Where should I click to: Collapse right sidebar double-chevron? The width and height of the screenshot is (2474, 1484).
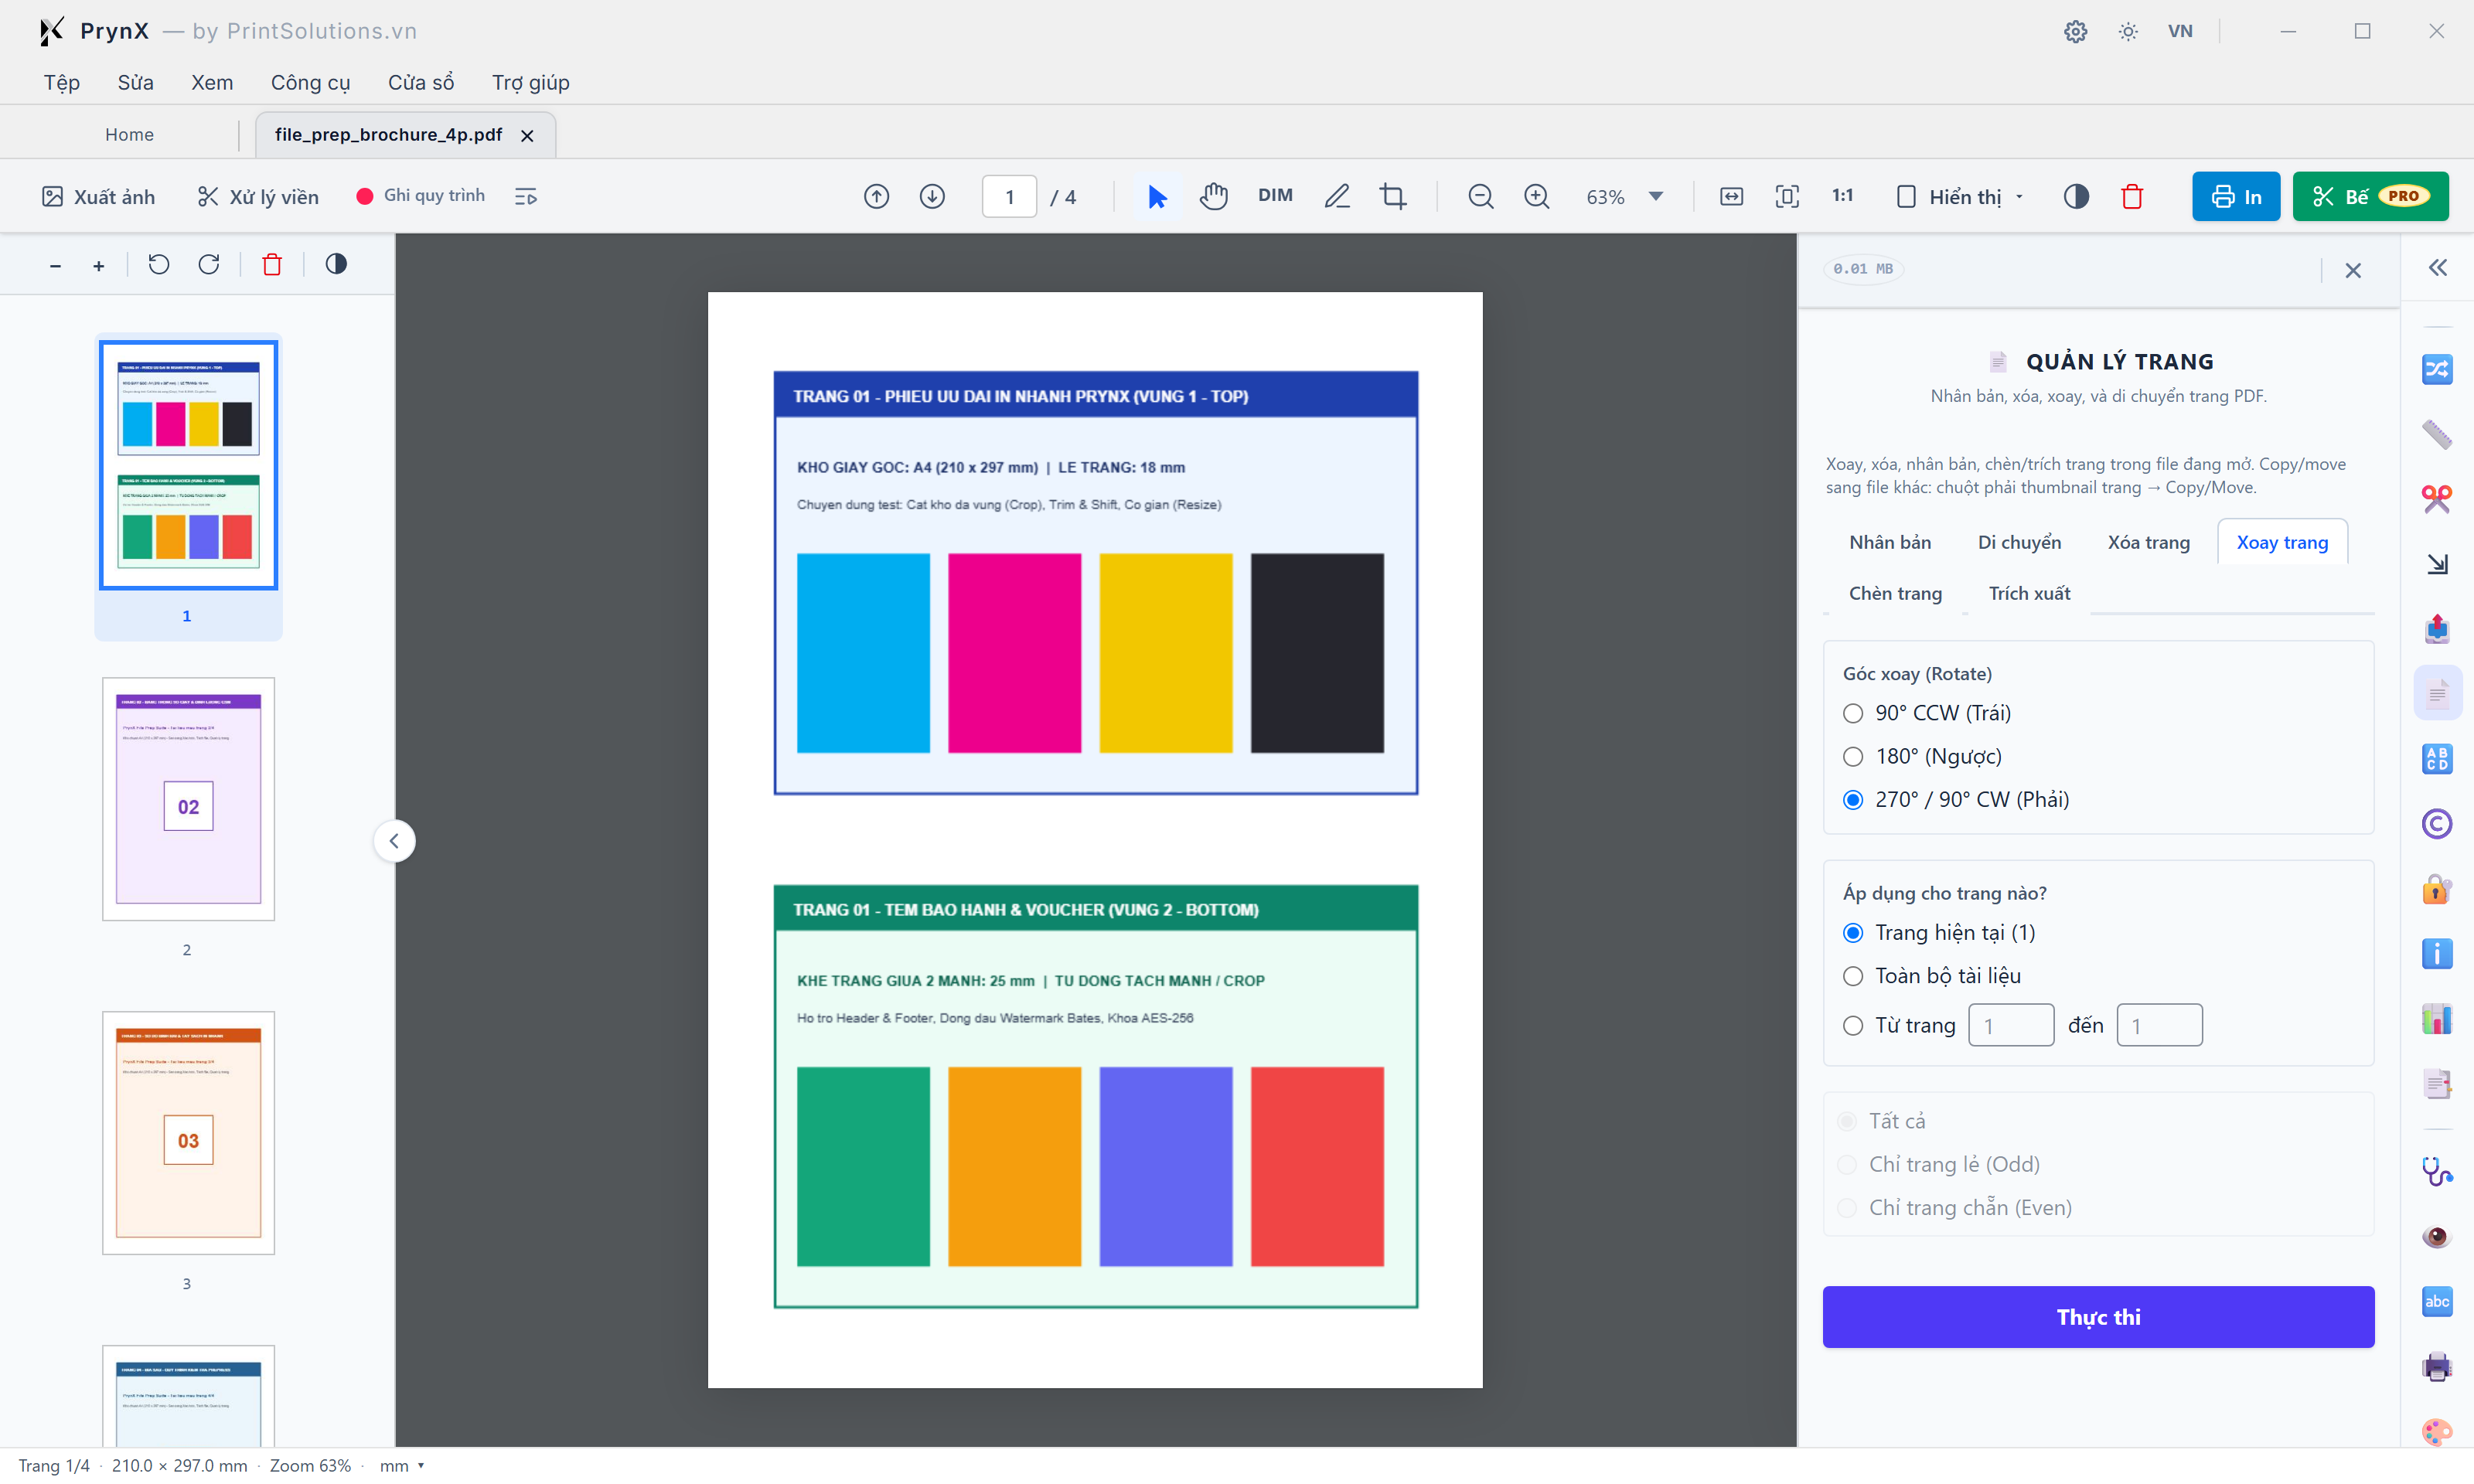[x=2437, y=267]
